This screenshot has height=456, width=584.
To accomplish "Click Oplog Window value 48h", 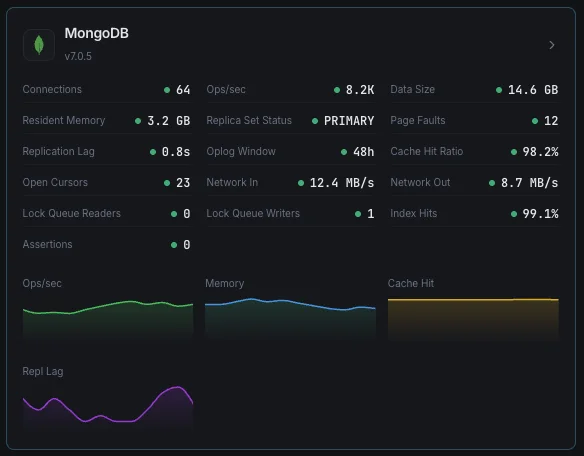I will tap(364, 152).
